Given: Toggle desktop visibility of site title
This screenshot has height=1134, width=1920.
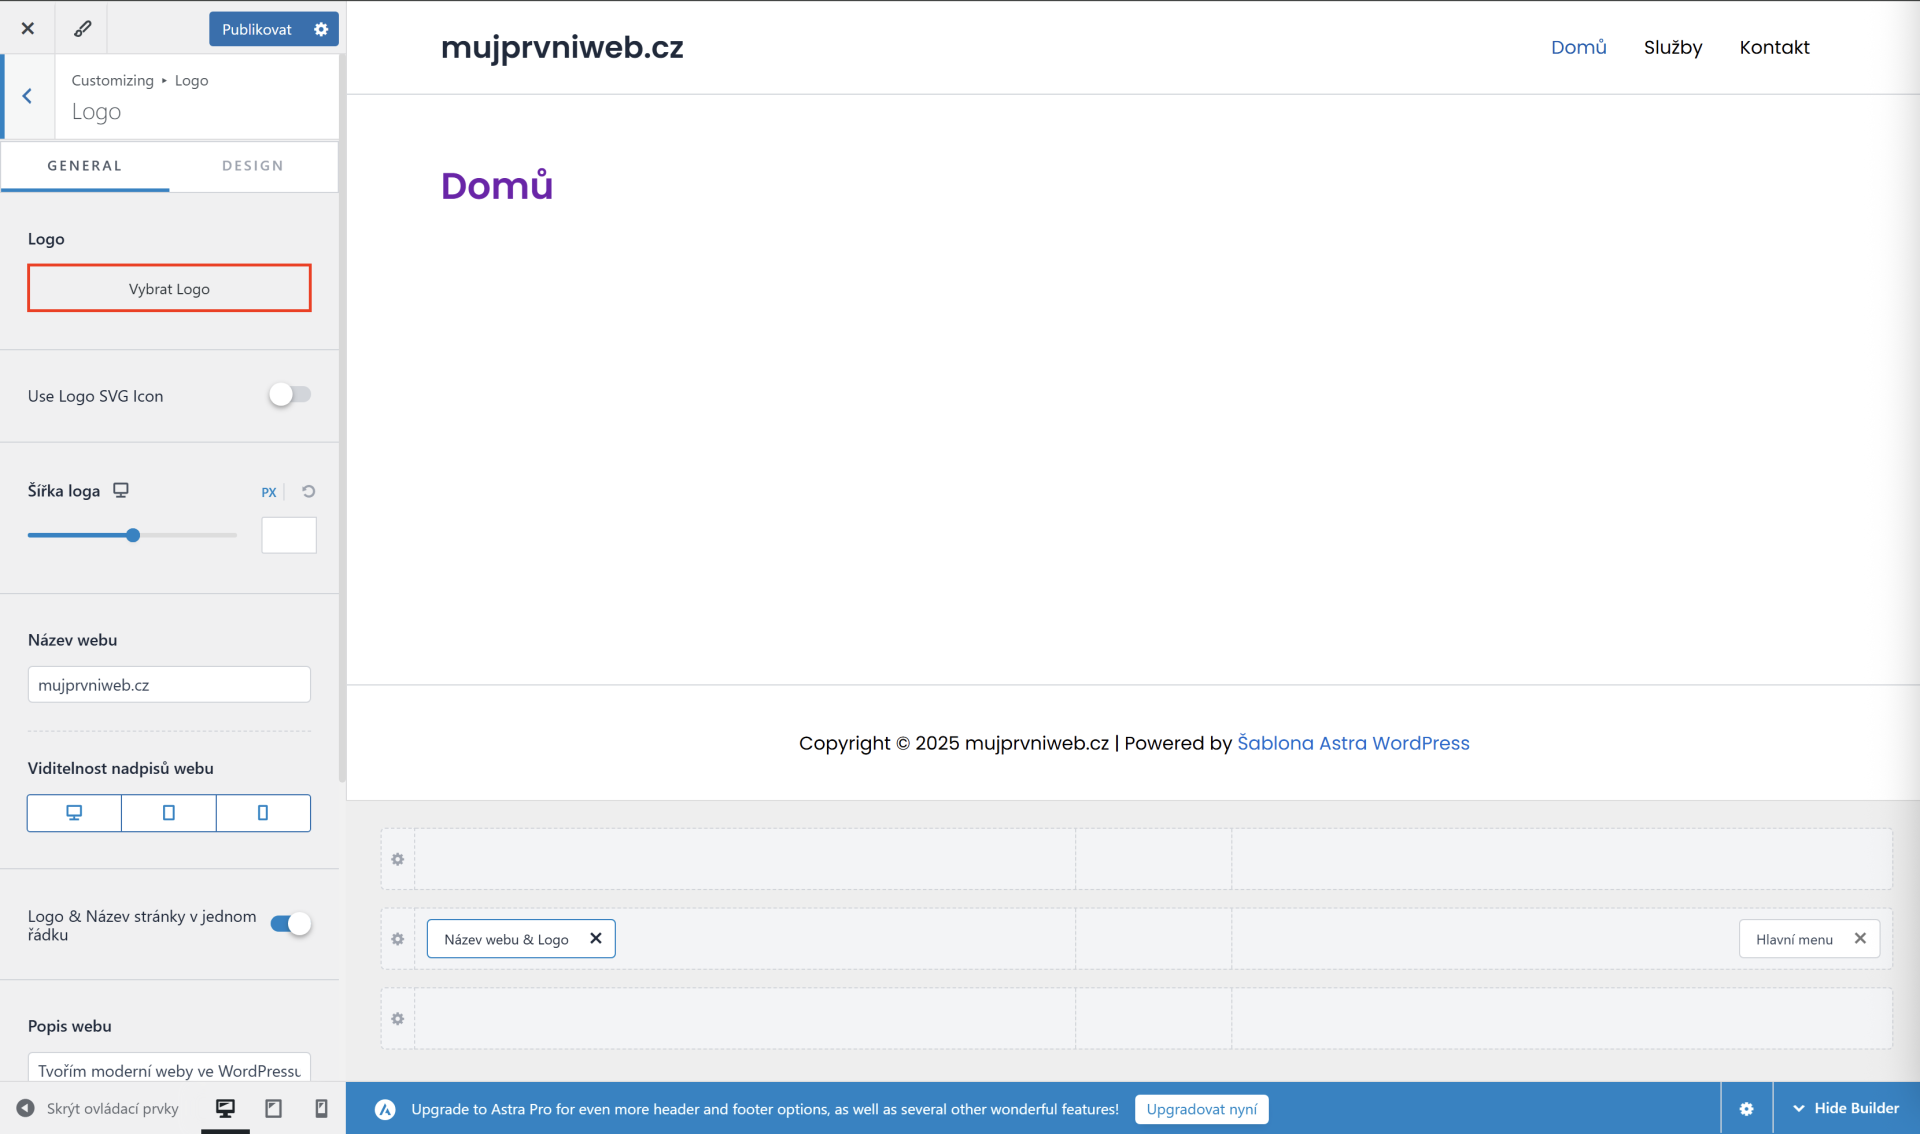Looking at the screenshot, I should 74,813.
